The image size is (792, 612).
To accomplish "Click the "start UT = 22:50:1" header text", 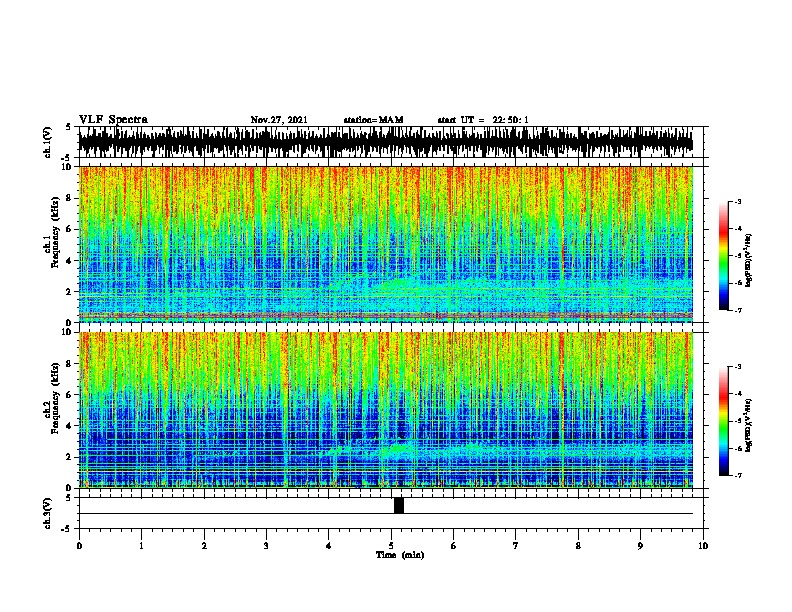I will point(483,120).
